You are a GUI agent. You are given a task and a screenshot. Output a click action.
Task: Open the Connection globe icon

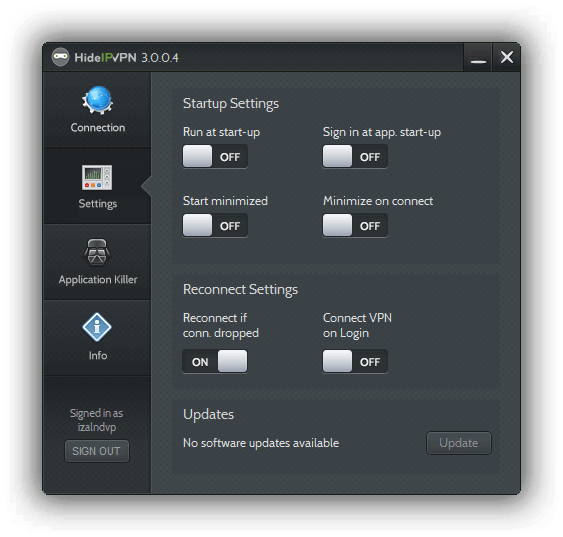pos(97,100)
